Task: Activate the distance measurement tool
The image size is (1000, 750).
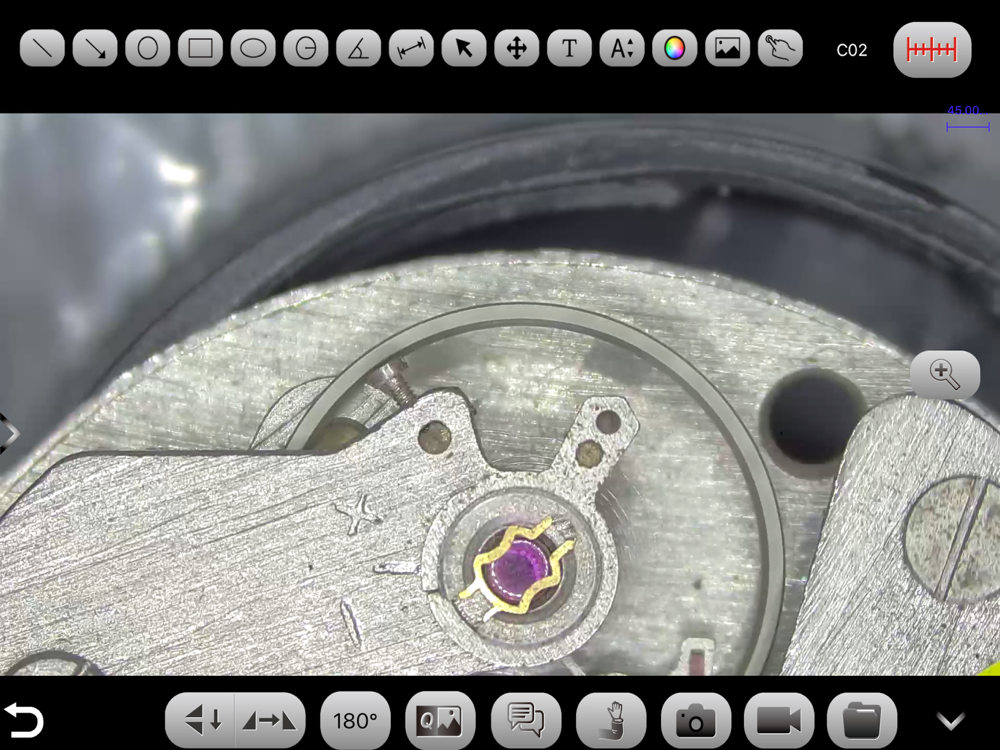Action: [x=411, y=48]
